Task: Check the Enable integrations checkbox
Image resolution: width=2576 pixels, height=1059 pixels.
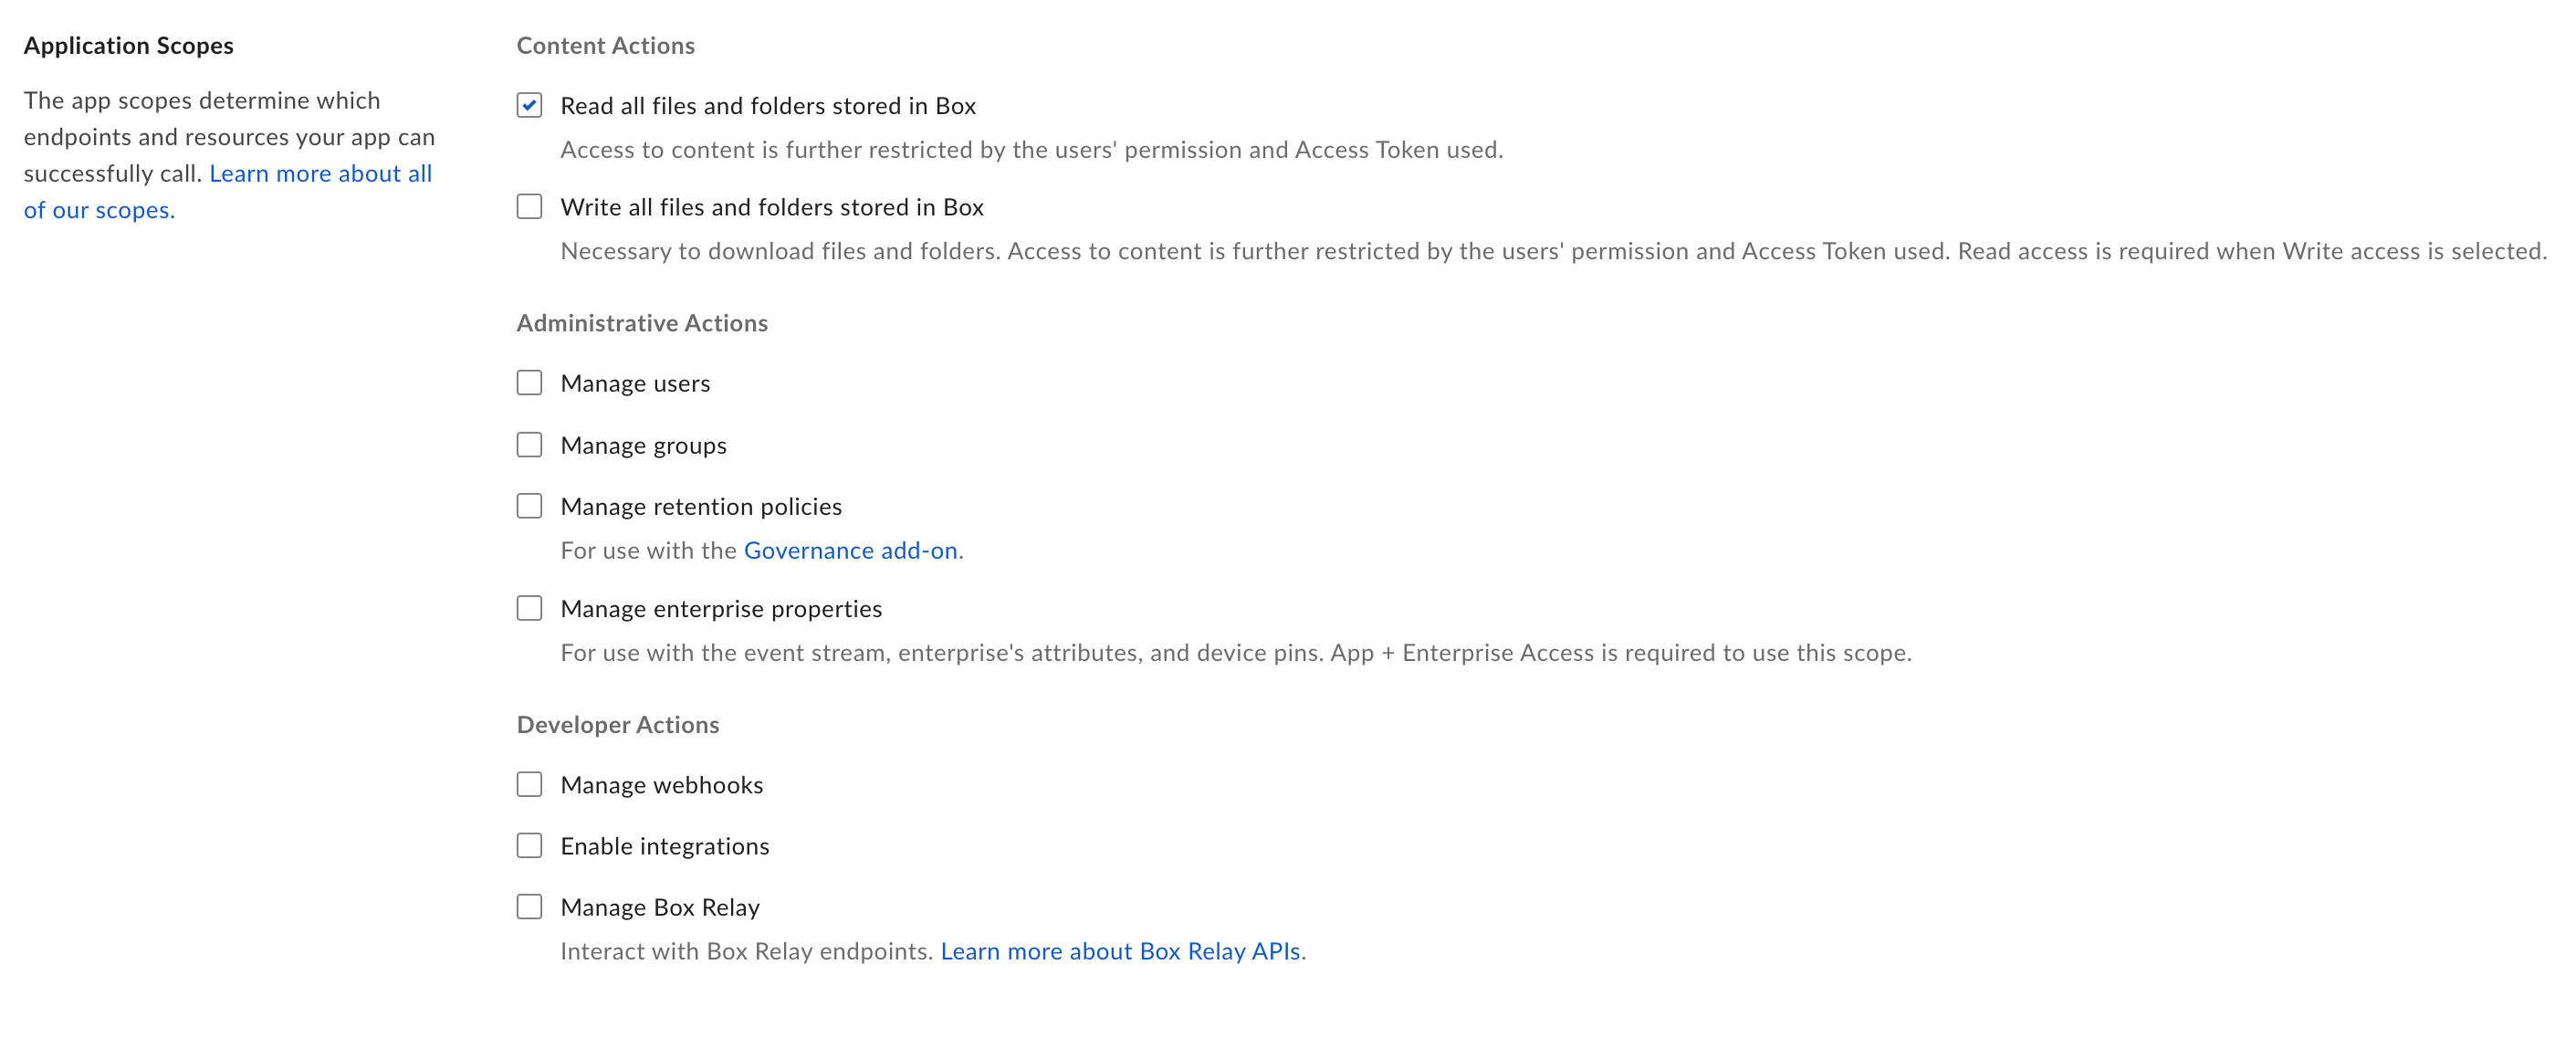Action: pos(529,845)
